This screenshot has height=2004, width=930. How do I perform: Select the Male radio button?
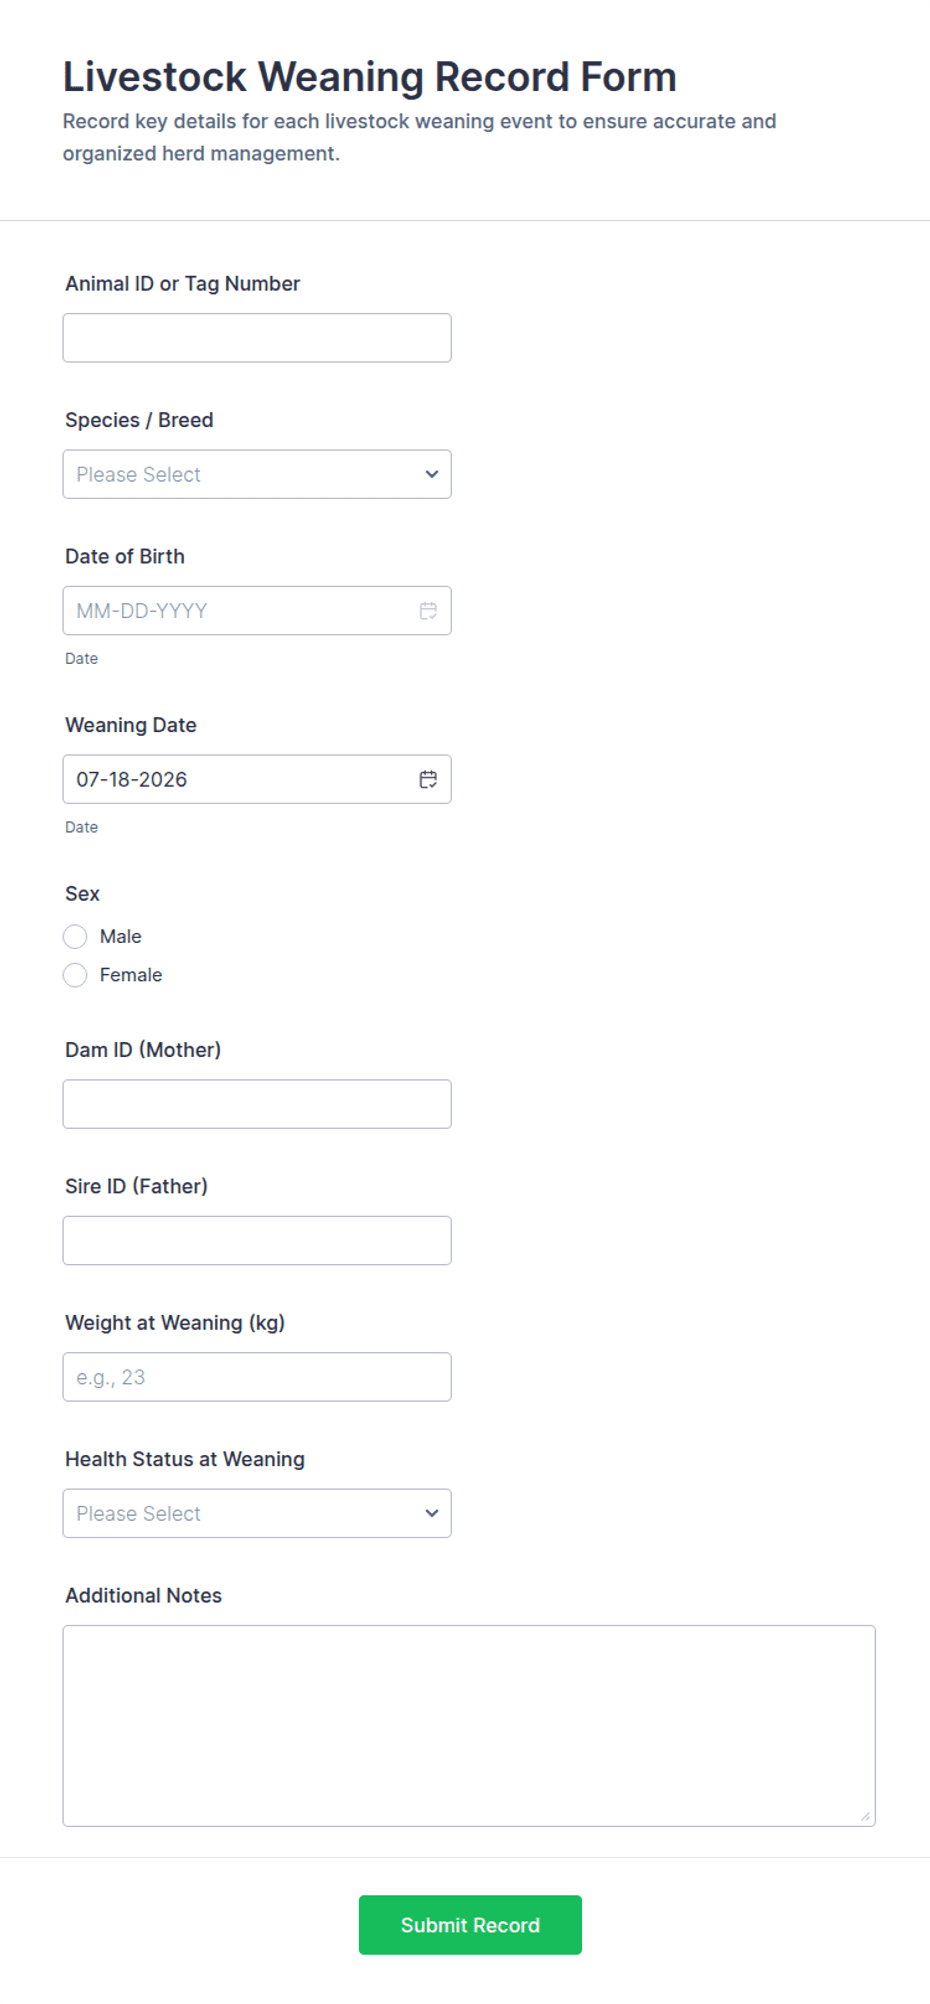pos(75,937)
